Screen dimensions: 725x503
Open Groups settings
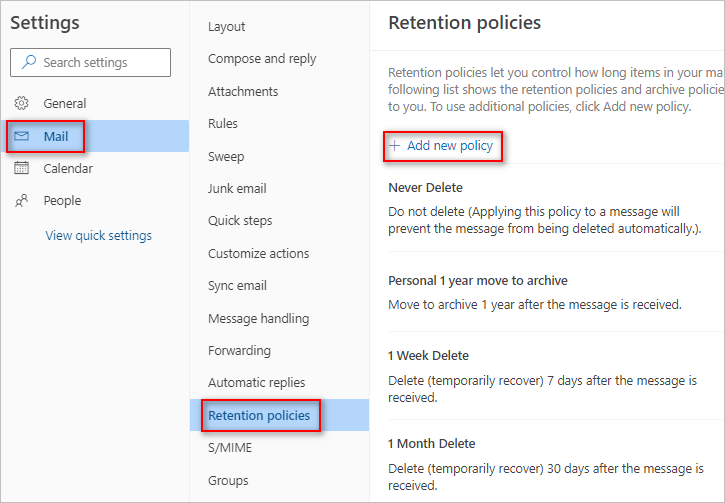228,480
